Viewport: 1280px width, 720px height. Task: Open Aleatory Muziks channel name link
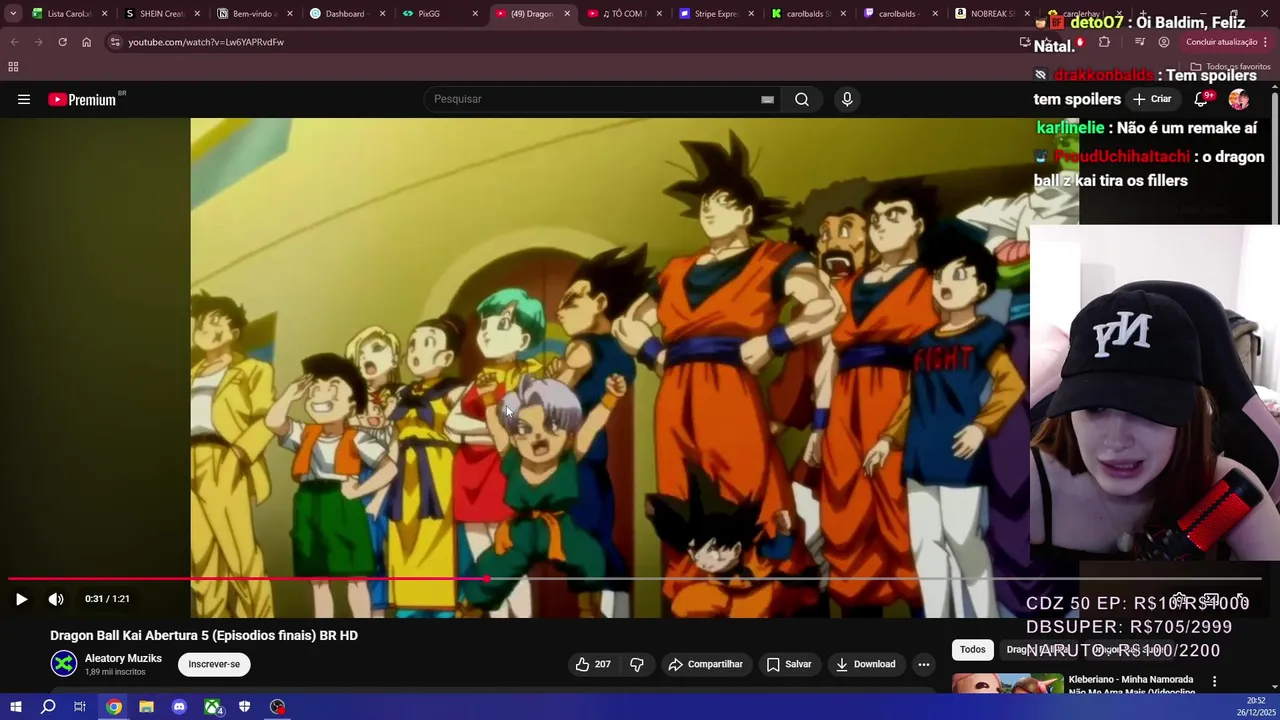click(123, 658)
